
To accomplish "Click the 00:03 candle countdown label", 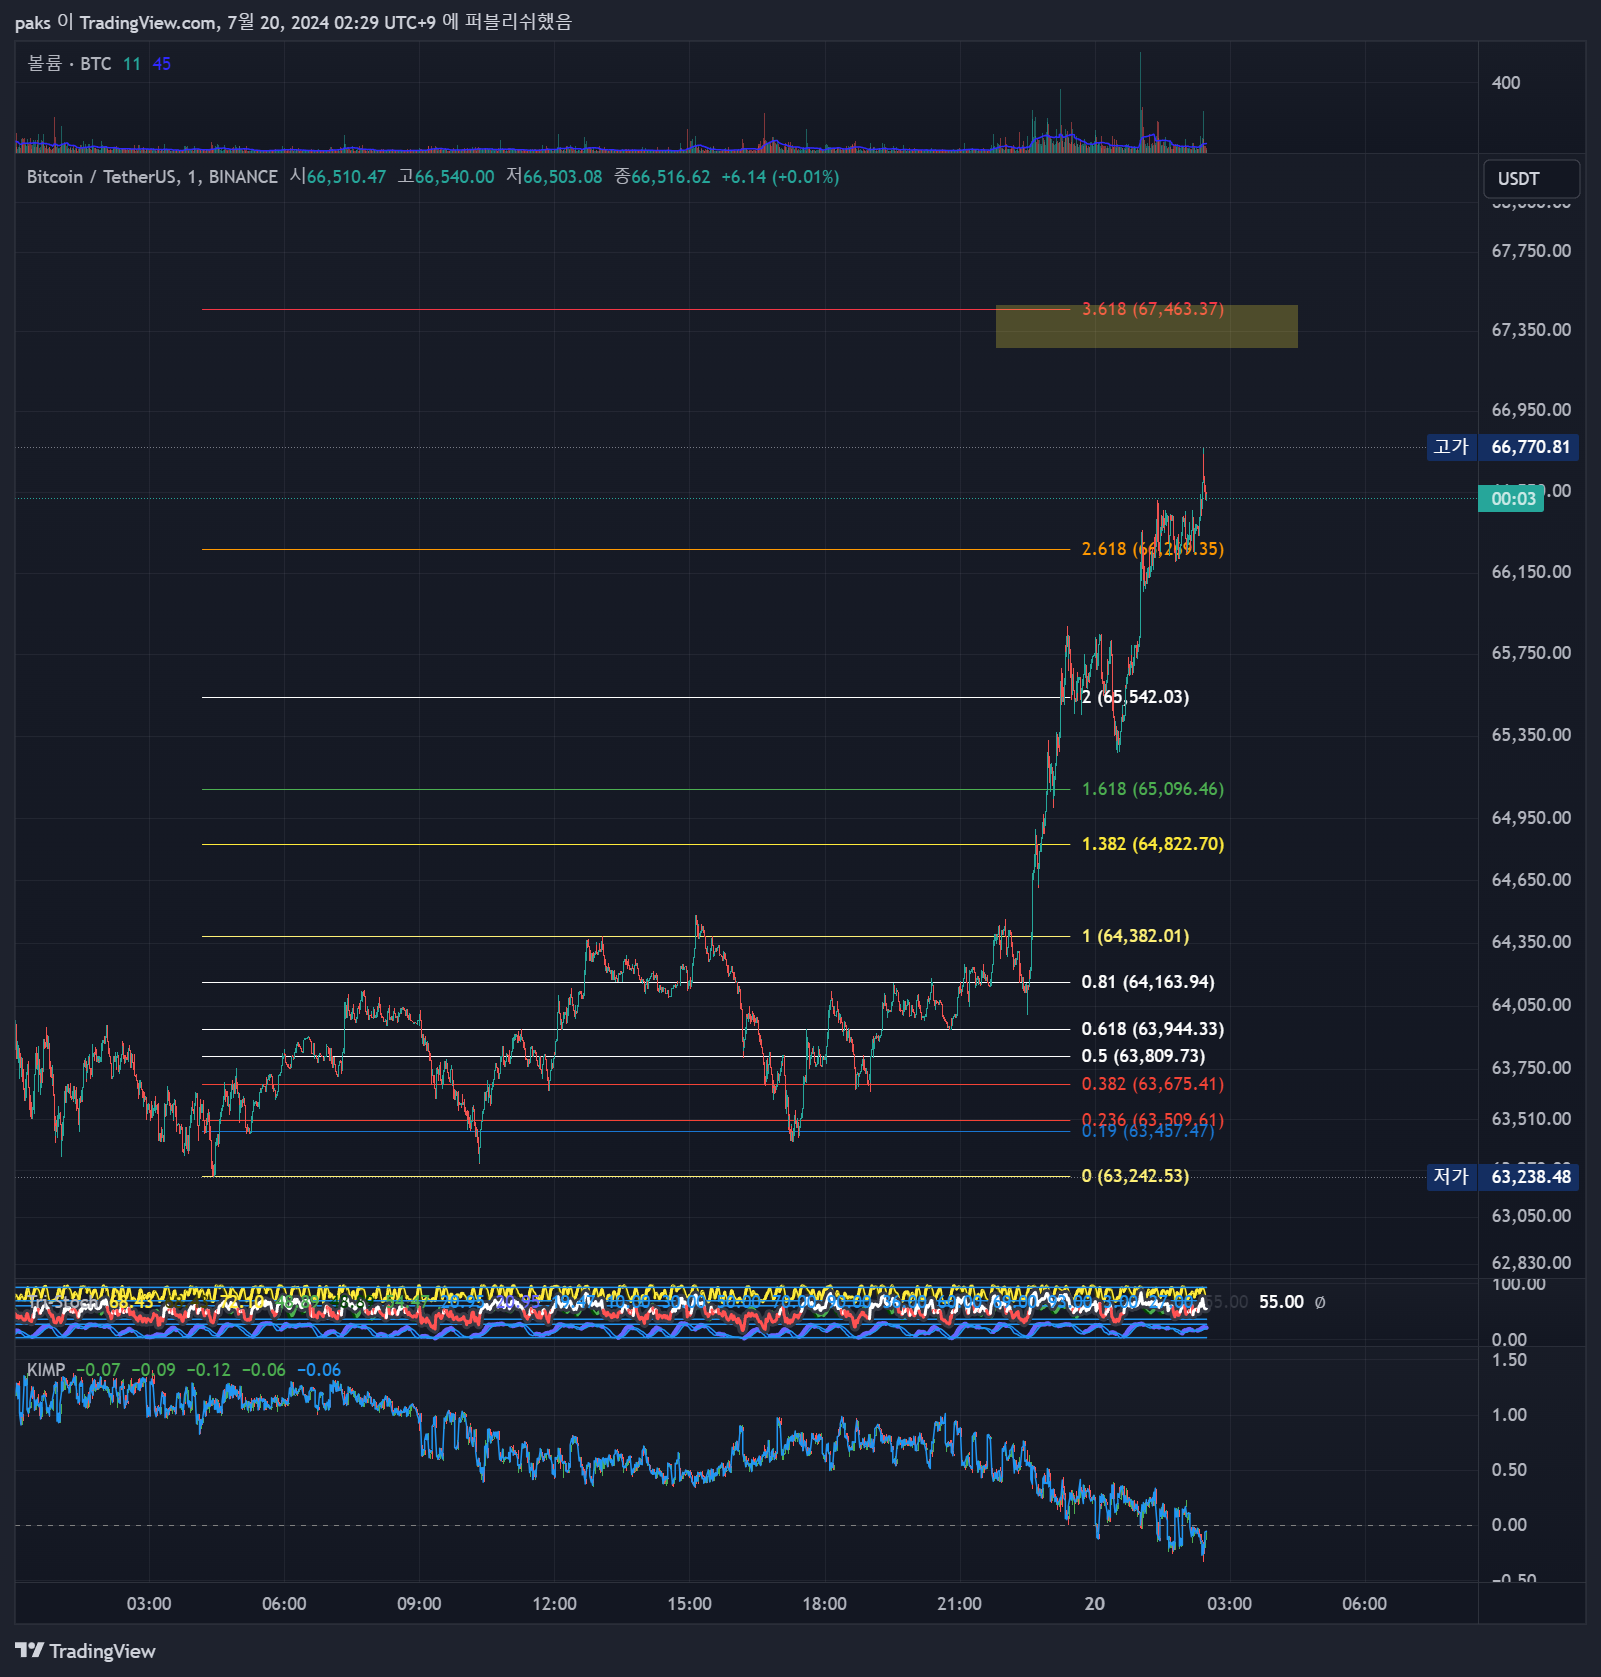I will pos(1511,499).
